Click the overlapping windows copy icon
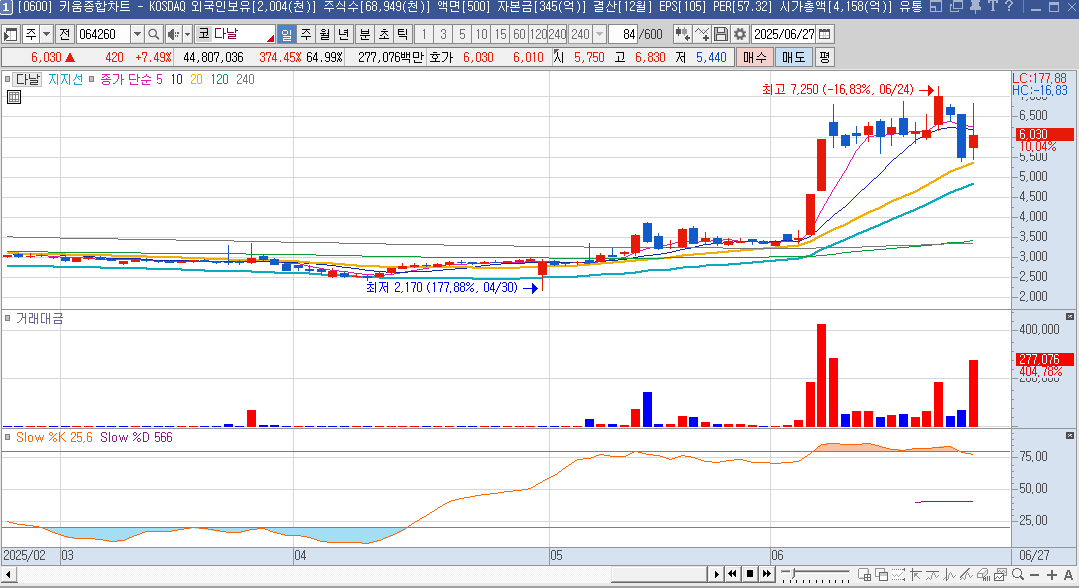Viewport: 1079px width, 588px height. pyautogui.click(x=882, y=575)
